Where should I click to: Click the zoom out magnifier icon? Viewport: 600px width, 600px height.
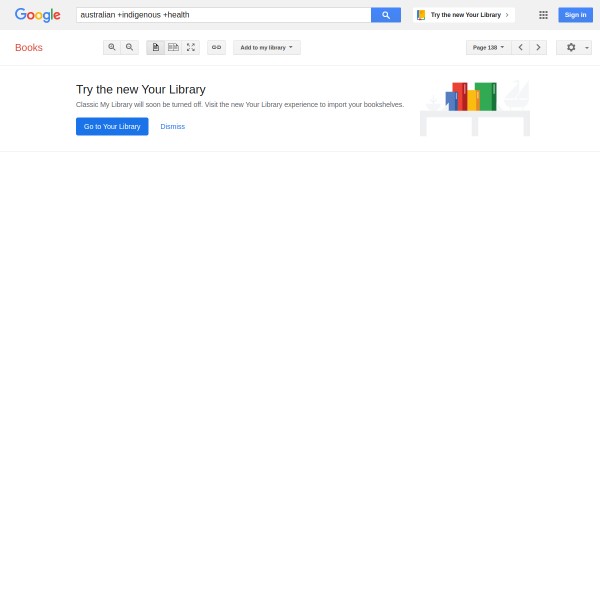[130, 47]
